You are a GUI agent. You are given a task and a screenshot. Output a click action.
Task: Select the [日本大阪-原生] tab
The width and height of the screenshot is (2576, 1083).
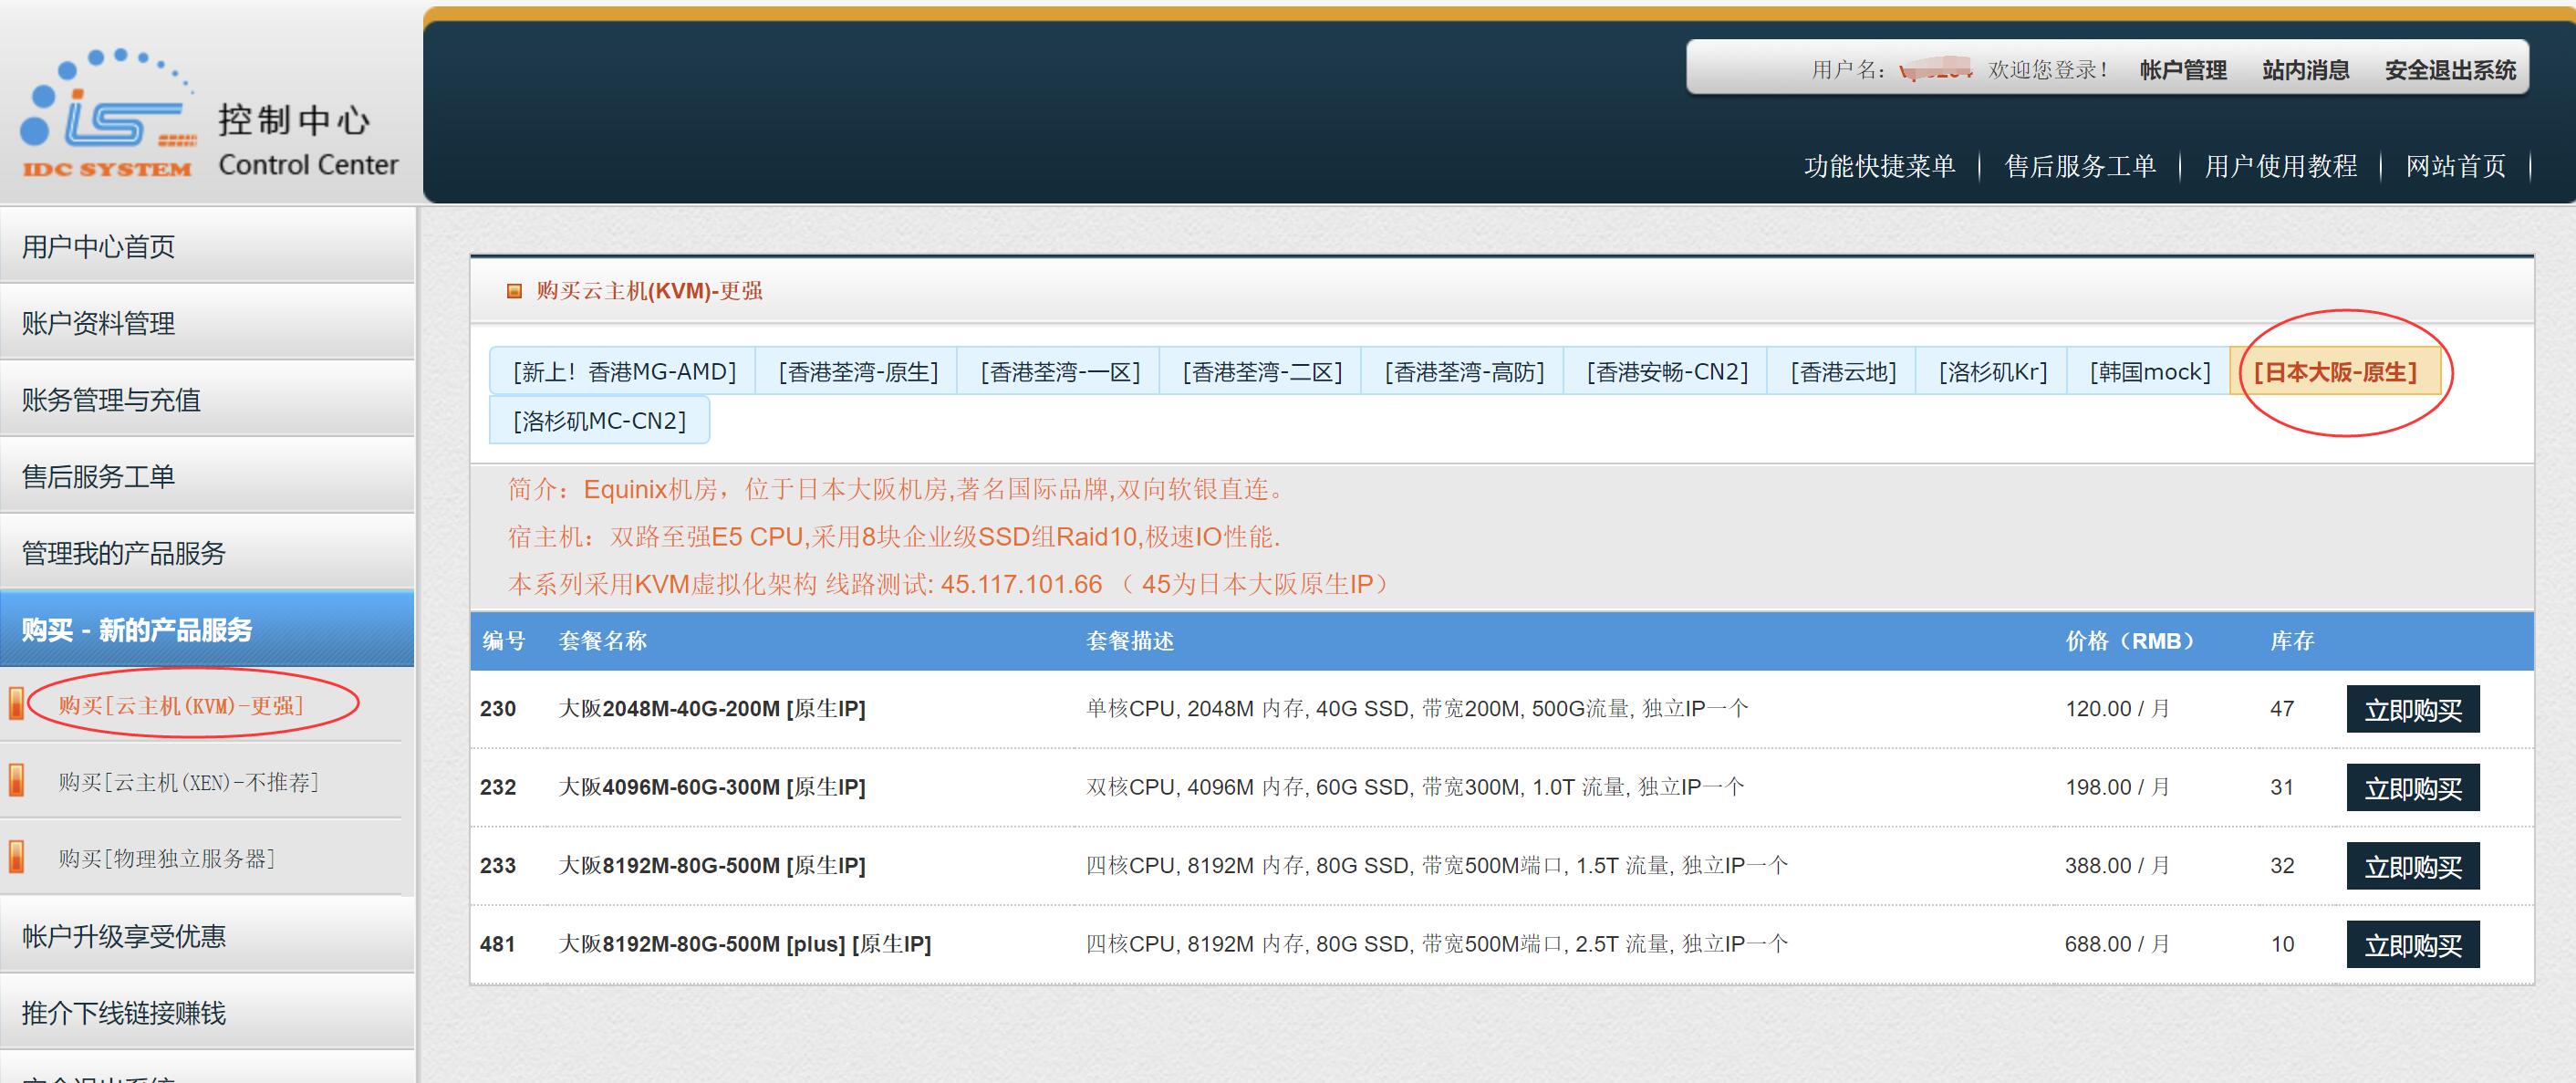[x=2335, y=372]
